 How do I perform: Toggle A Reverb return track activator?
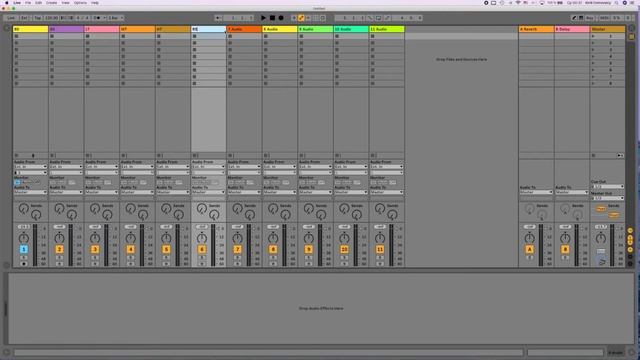tap(529, 249)
